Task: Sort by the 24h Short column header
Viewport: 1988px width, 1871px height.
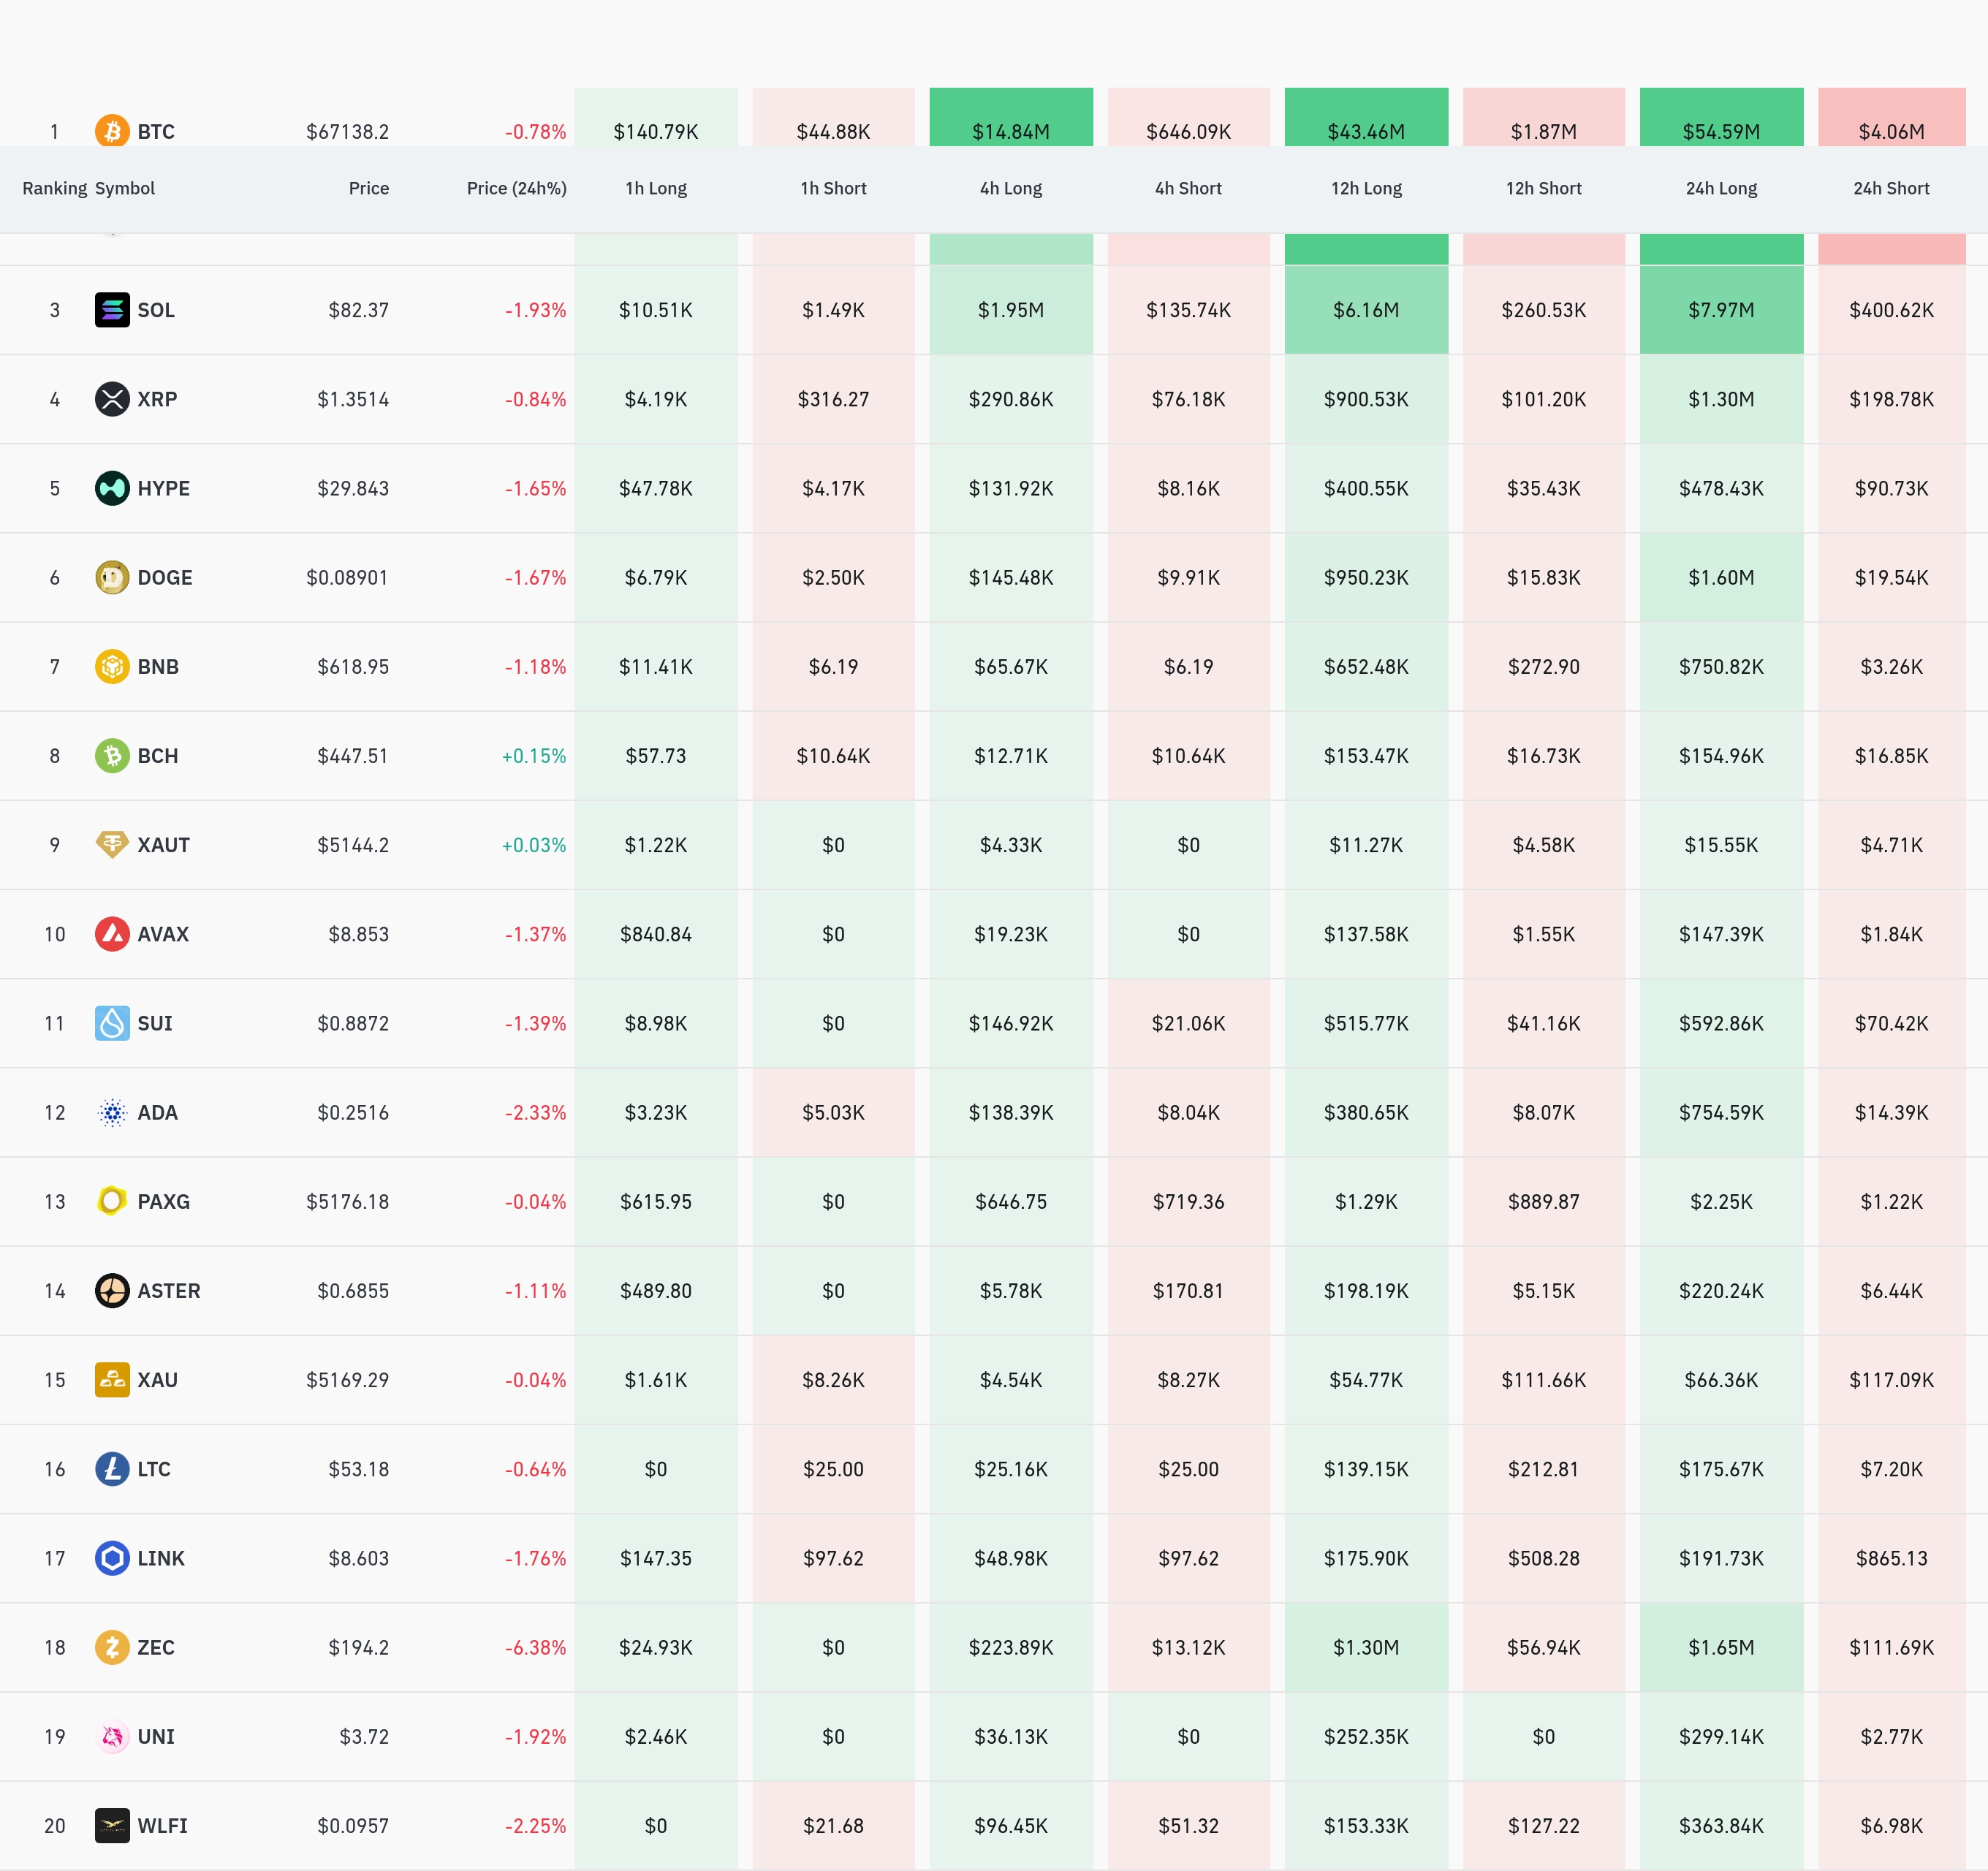Action: pyautogui.click(x=1890, y=188)
